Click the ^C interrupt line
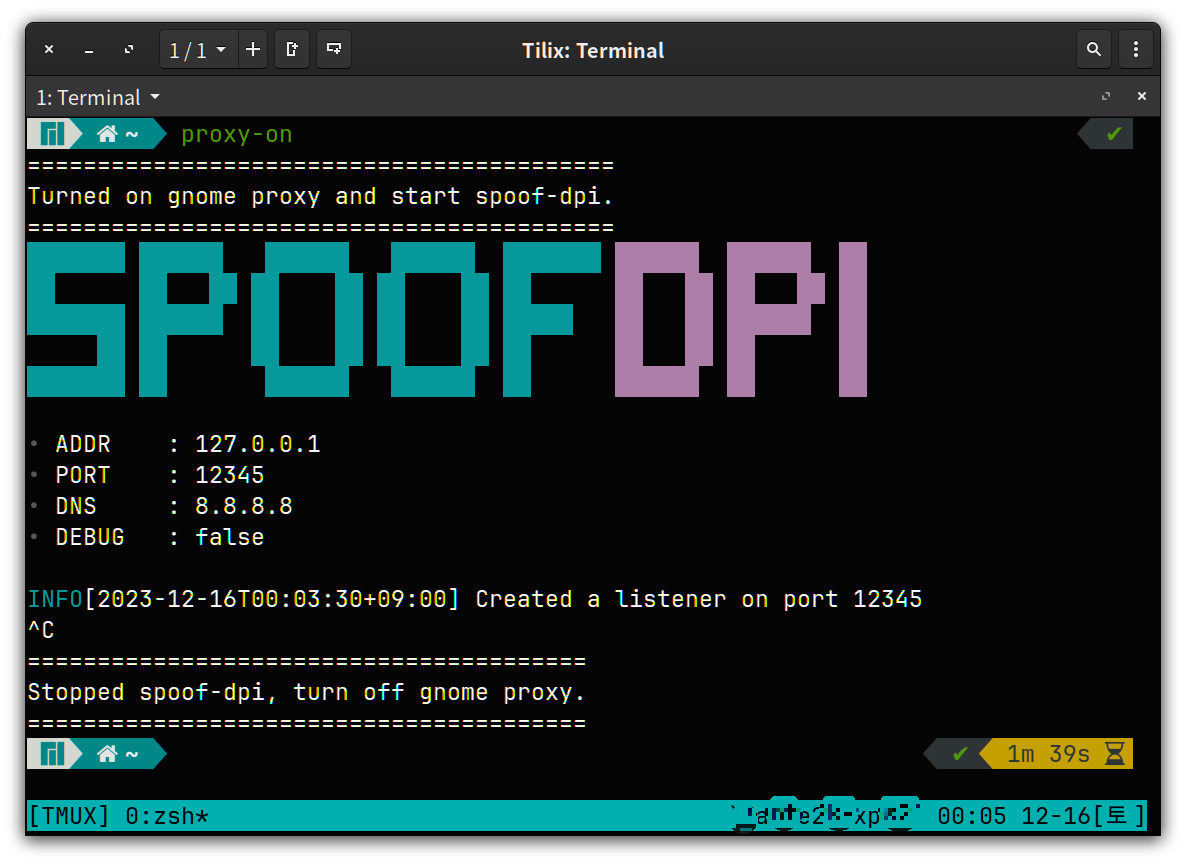 coord(42,630)
